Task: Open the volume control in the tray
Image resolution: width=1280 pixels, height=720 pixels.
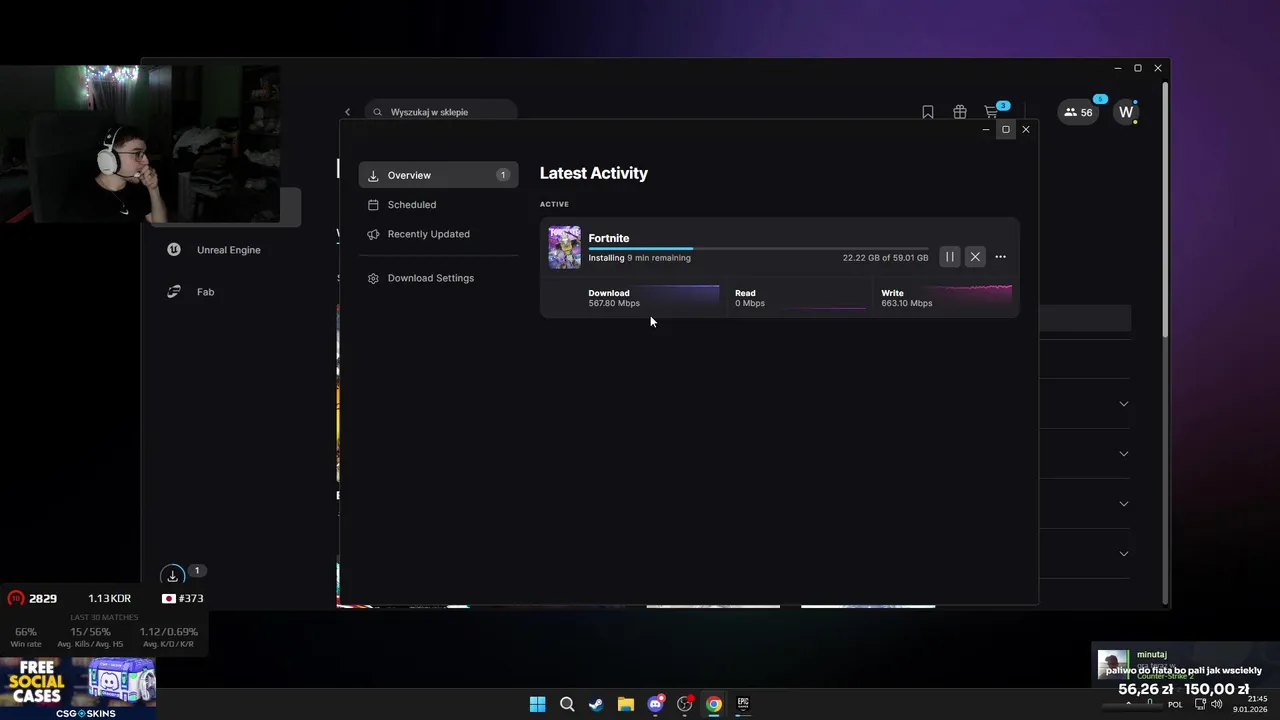Action: coord(1217,704)
